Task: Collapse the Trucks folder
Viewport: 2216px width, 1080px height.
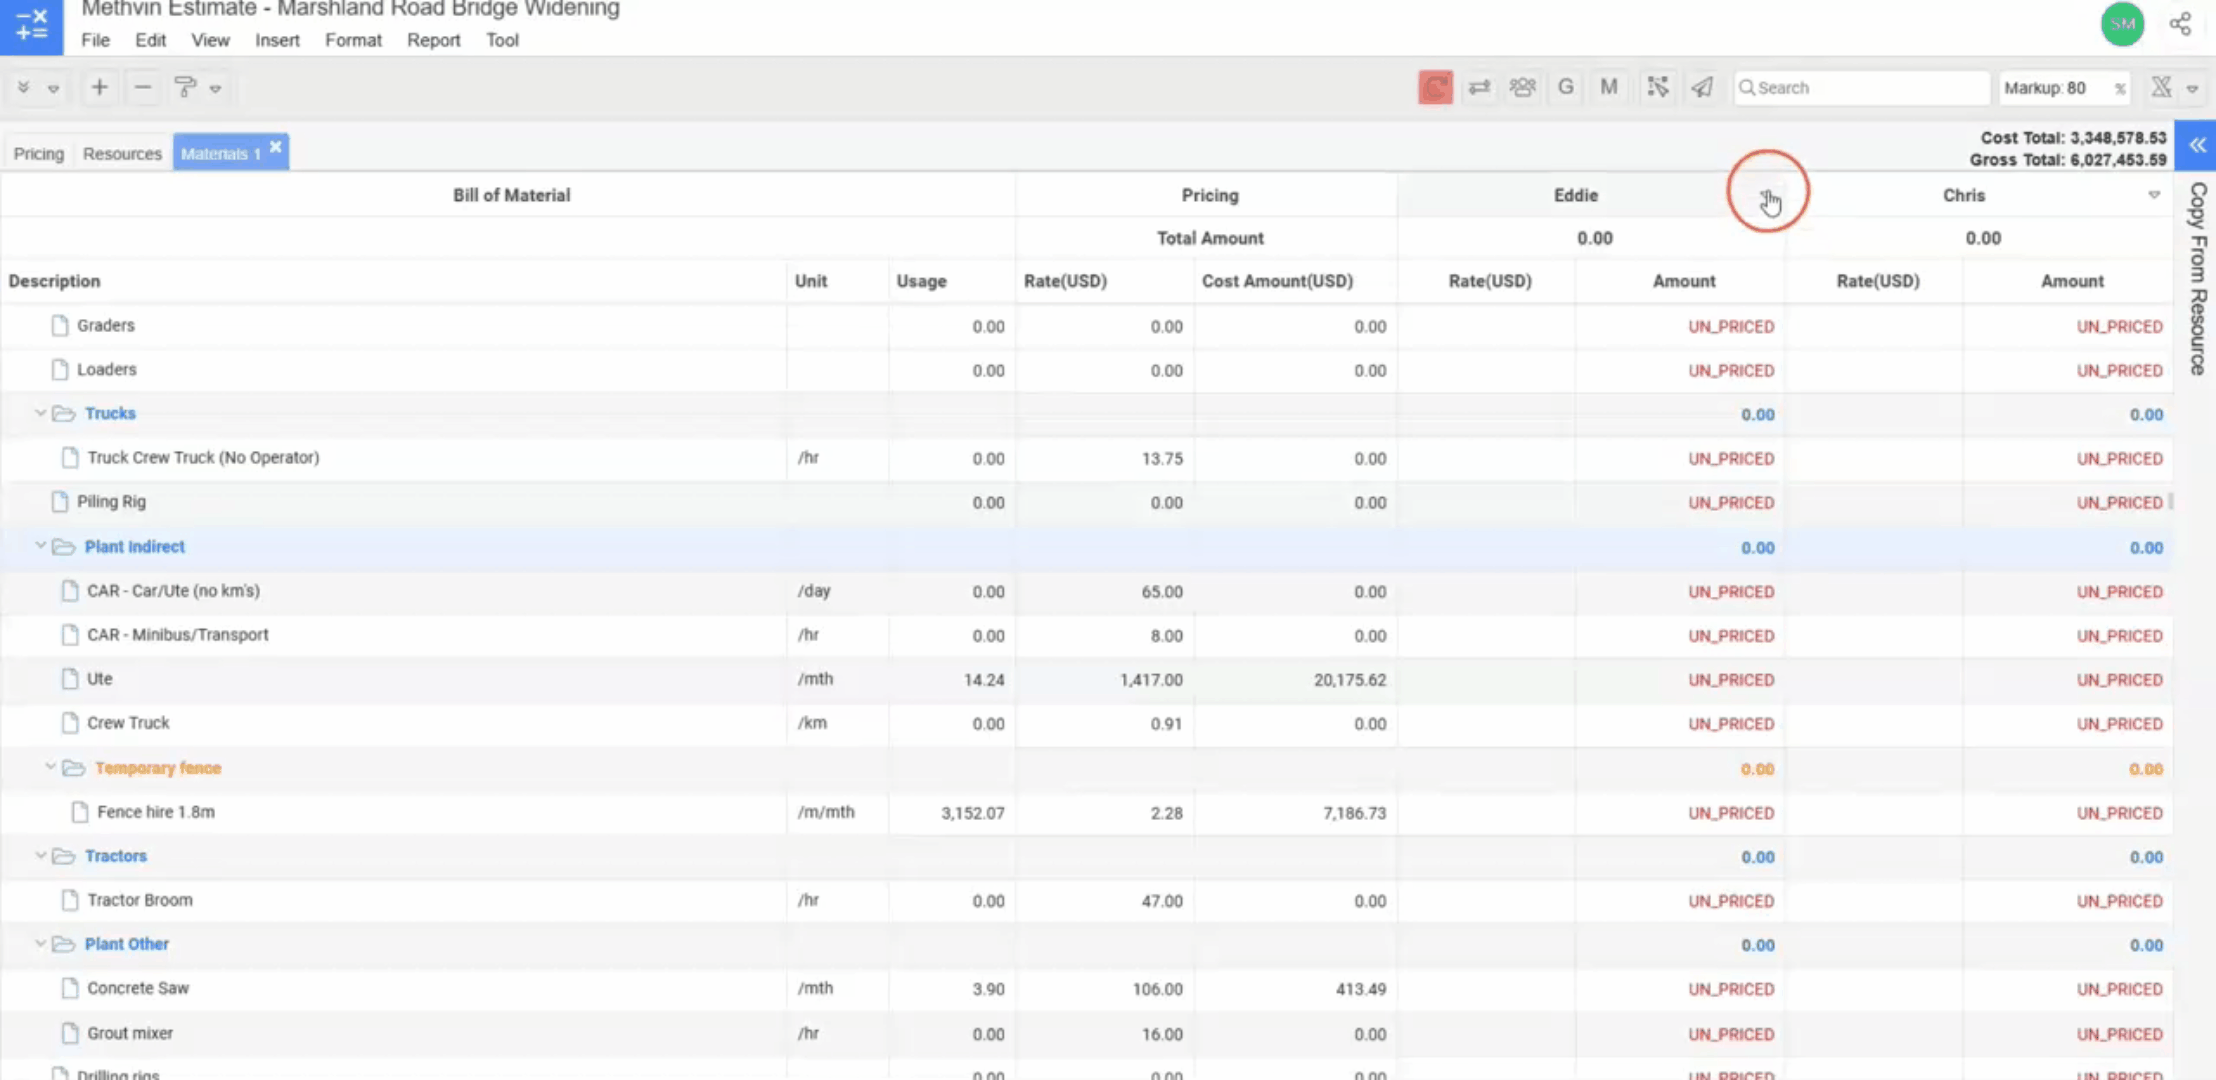Action: pos(41,413)
